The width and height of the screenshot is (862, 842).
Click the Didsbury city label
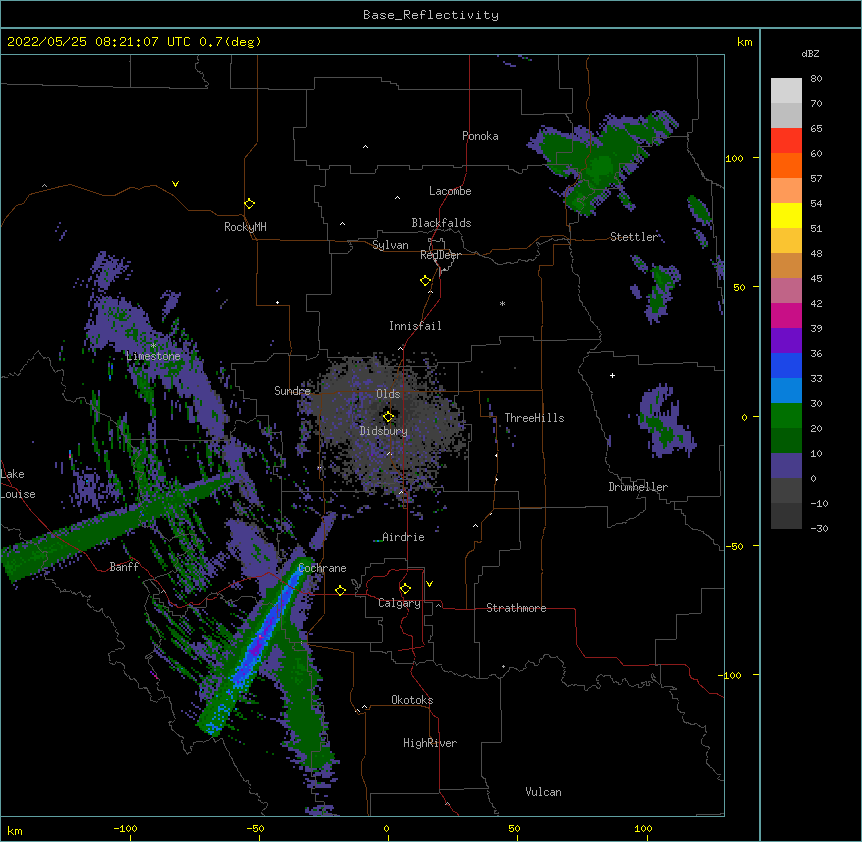click(384, 431)
